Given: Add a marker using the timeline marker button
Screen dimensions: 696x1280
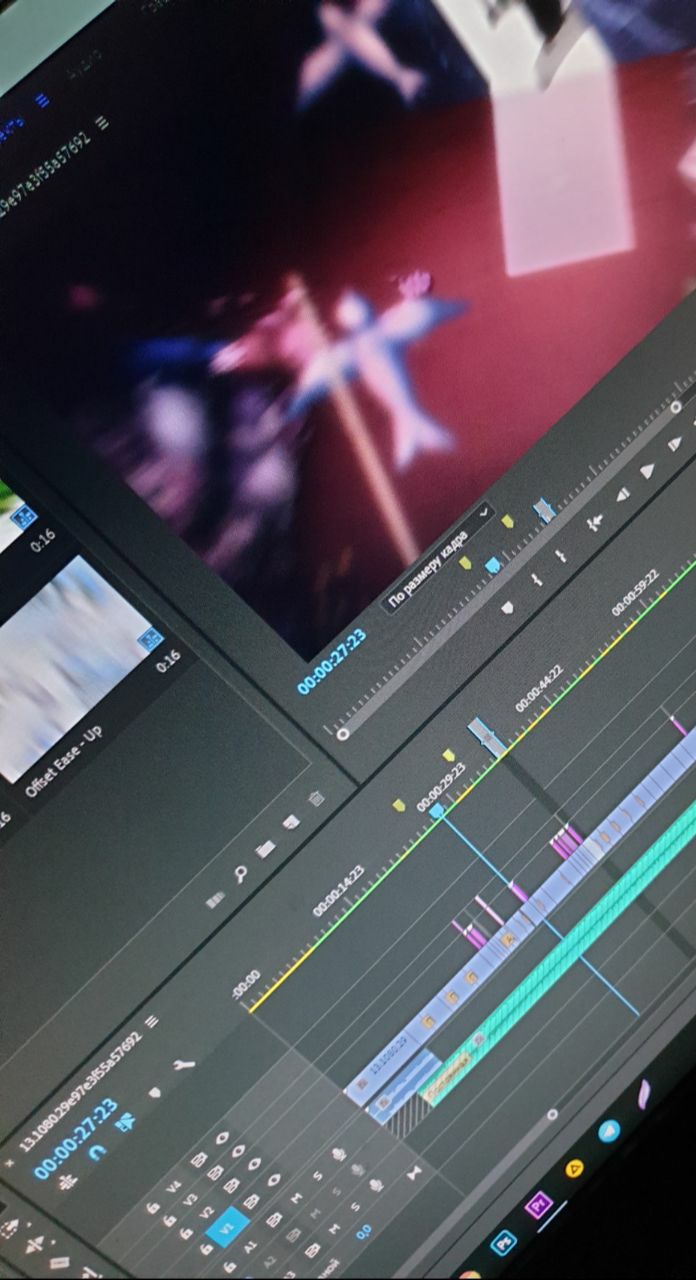Looking at the screenshot, I should click(155, 1093).
